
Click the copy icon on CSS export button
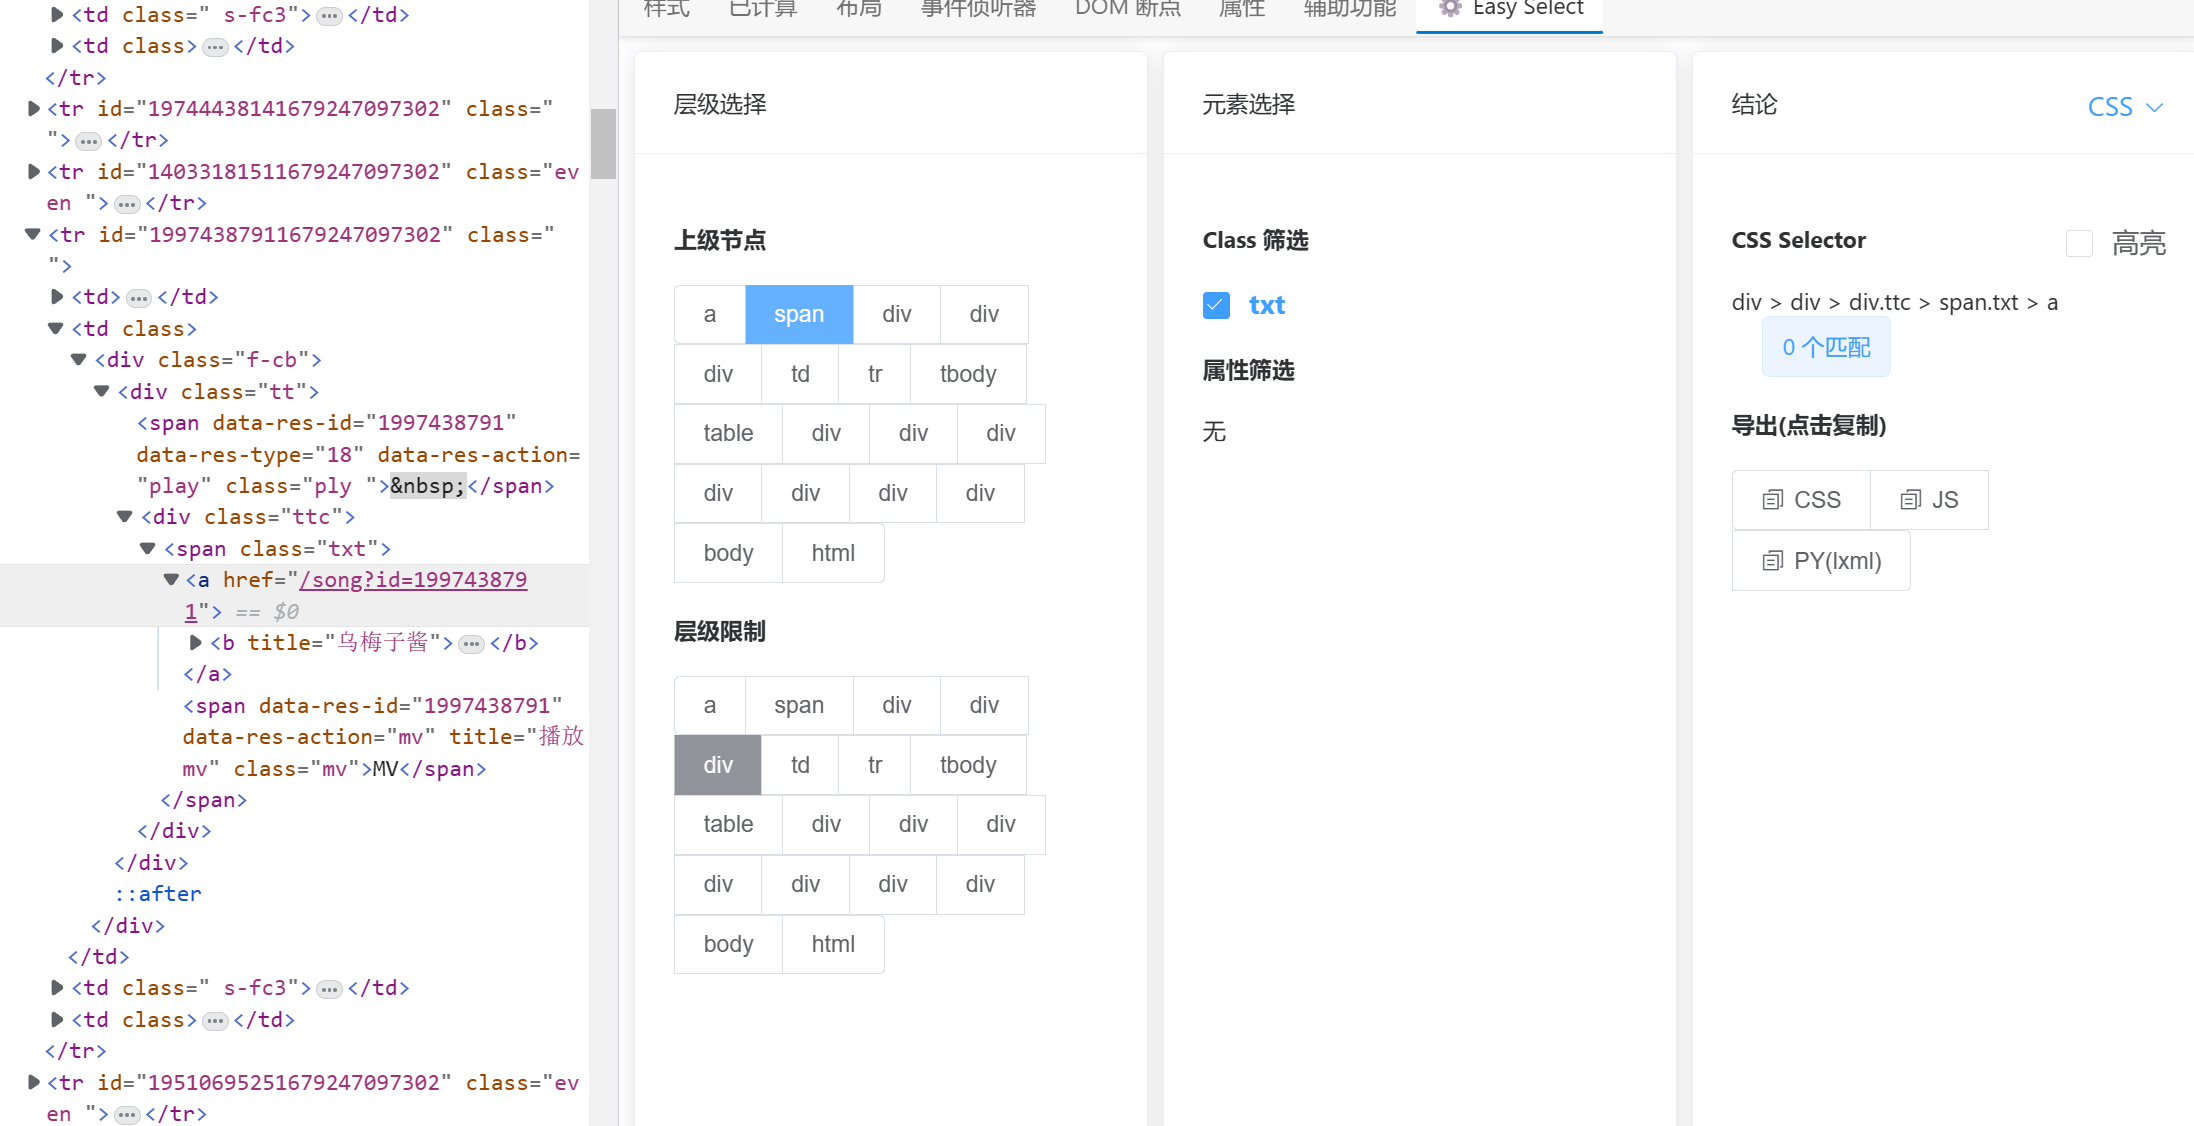1772,500
